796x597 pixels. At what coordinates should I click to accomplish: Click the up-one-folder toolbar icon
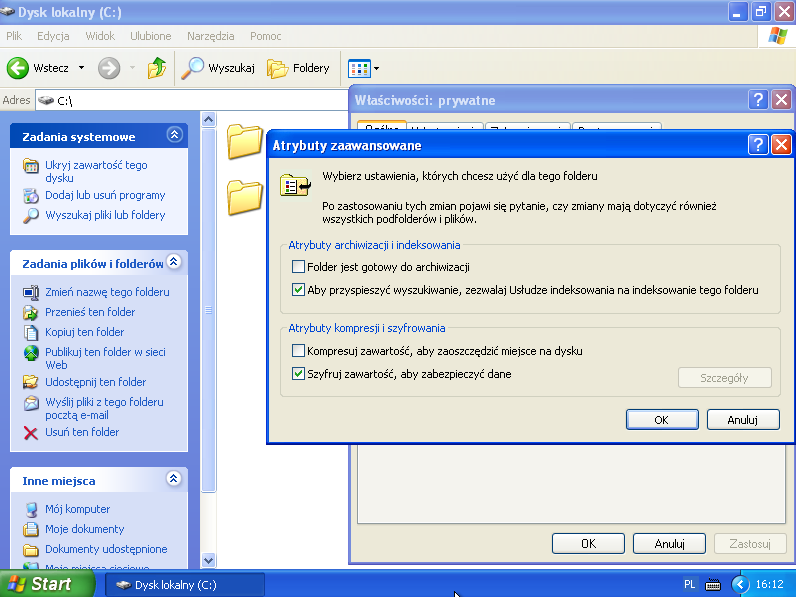[157, 68]
